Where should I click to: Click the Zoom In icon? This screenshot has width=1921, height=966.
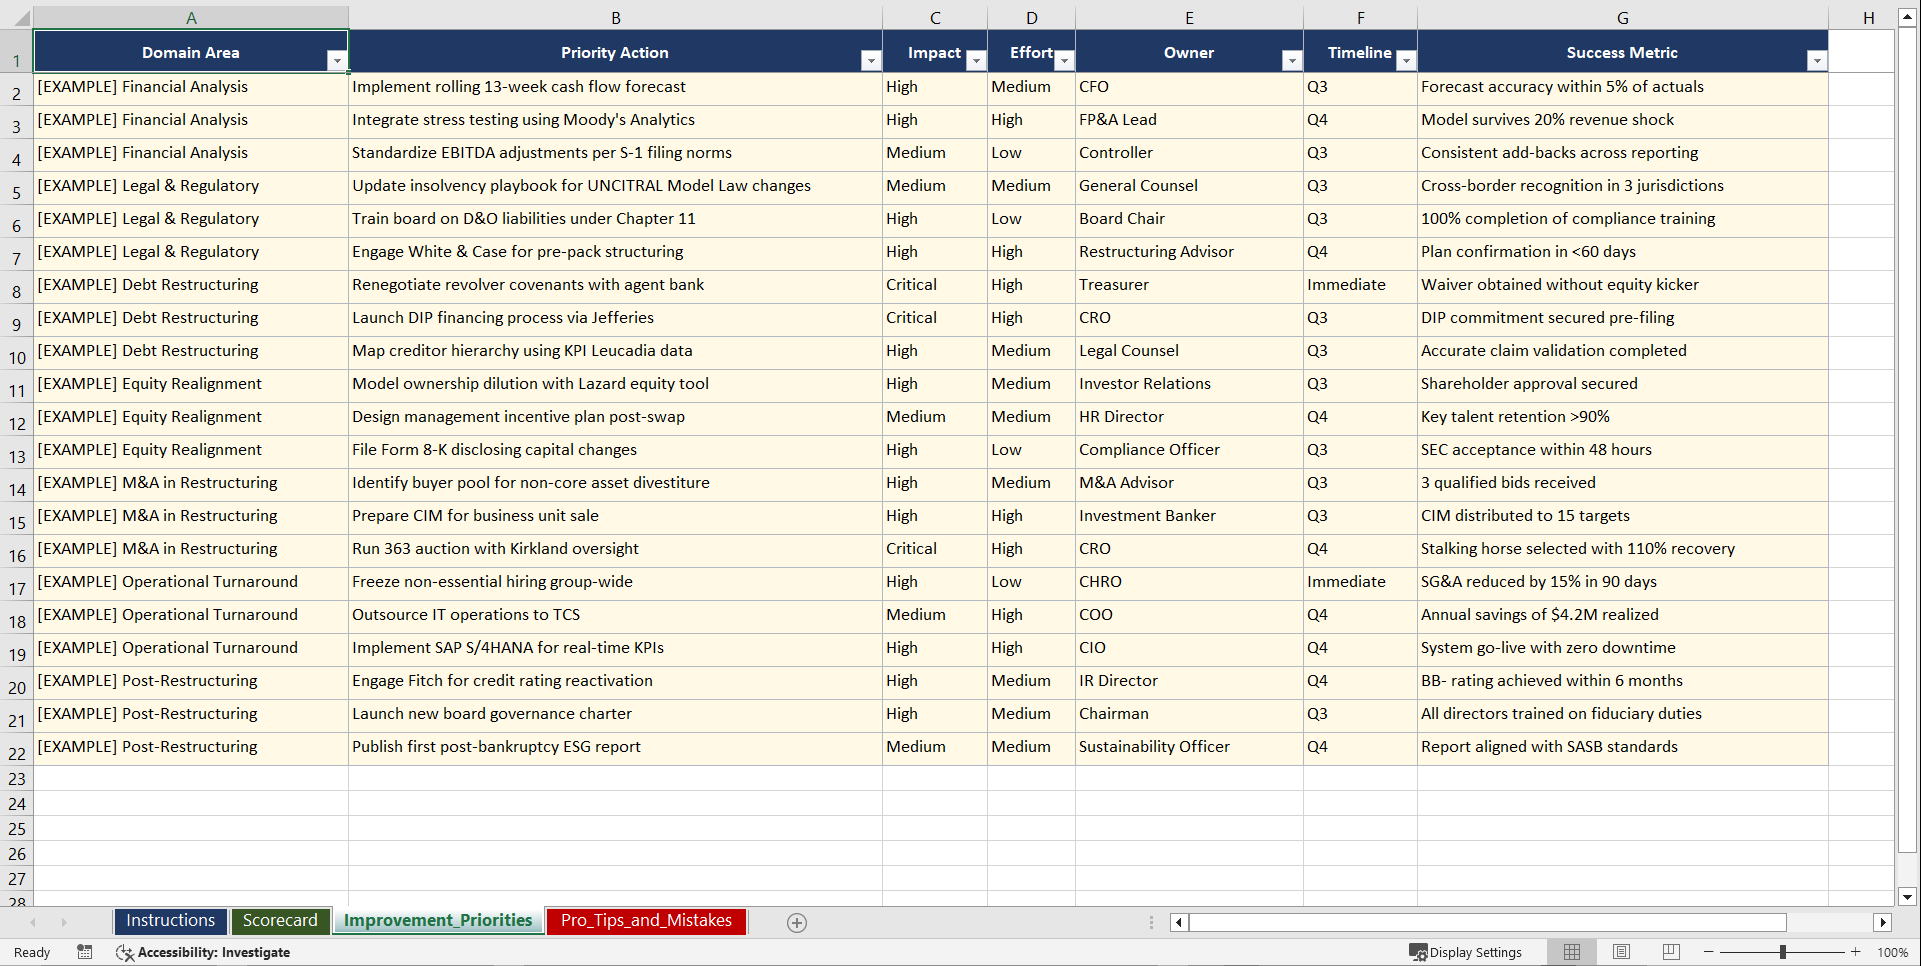click(x=1856, y=952)
